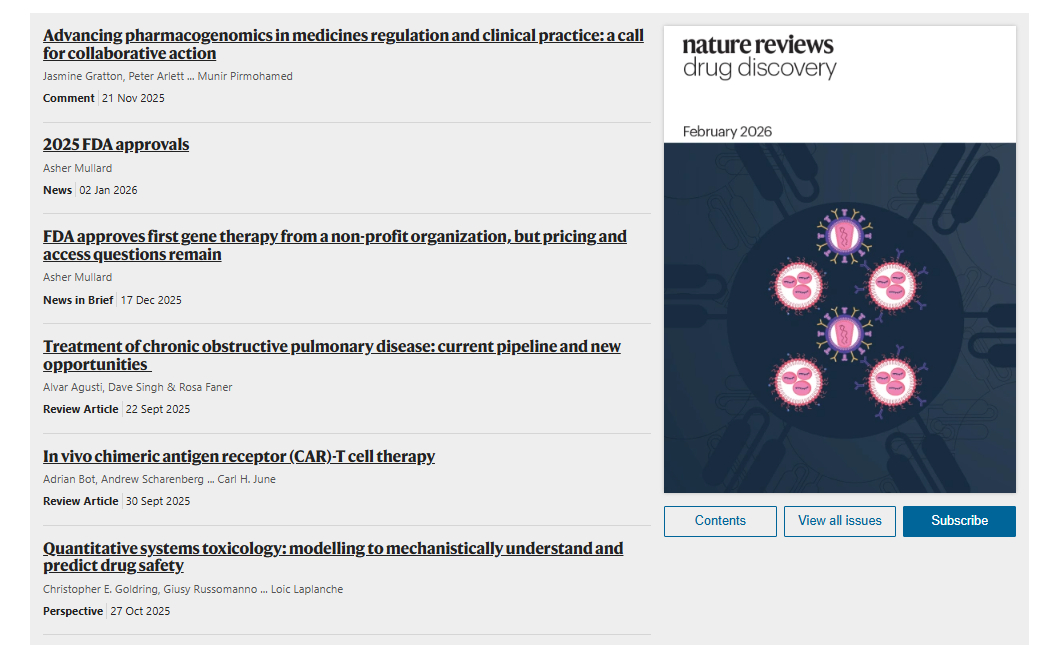
Task: Click the Christopher E. Goldring author line
Action: click(x=193, y=589)
